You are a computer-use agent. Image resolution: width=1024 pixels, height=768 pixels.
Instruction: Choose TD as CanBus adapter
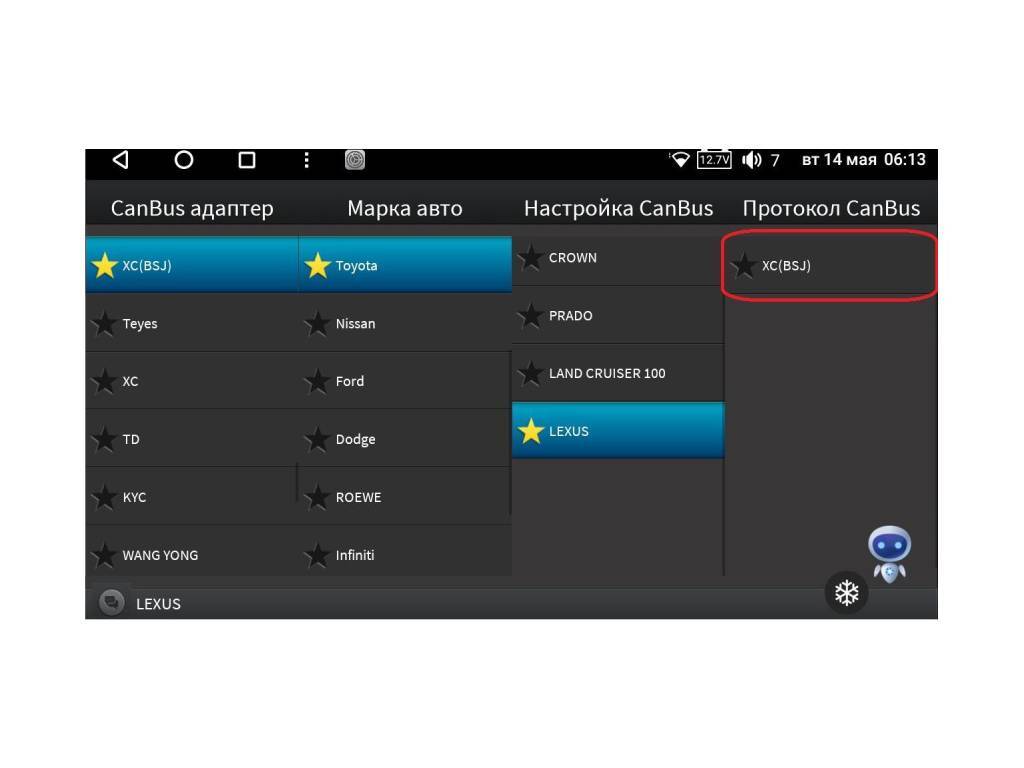point(192,440)
